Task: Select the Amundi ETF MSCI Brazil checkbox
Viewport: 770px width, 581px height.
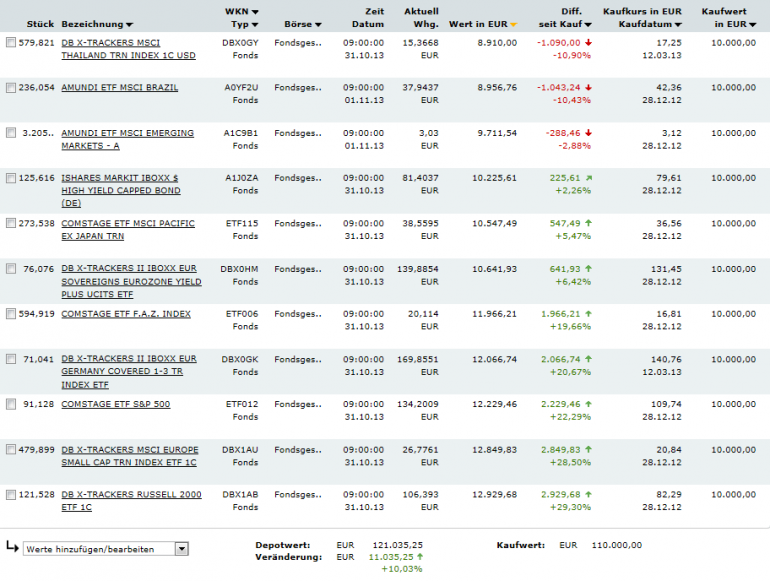Action: [x=11, y=88]
